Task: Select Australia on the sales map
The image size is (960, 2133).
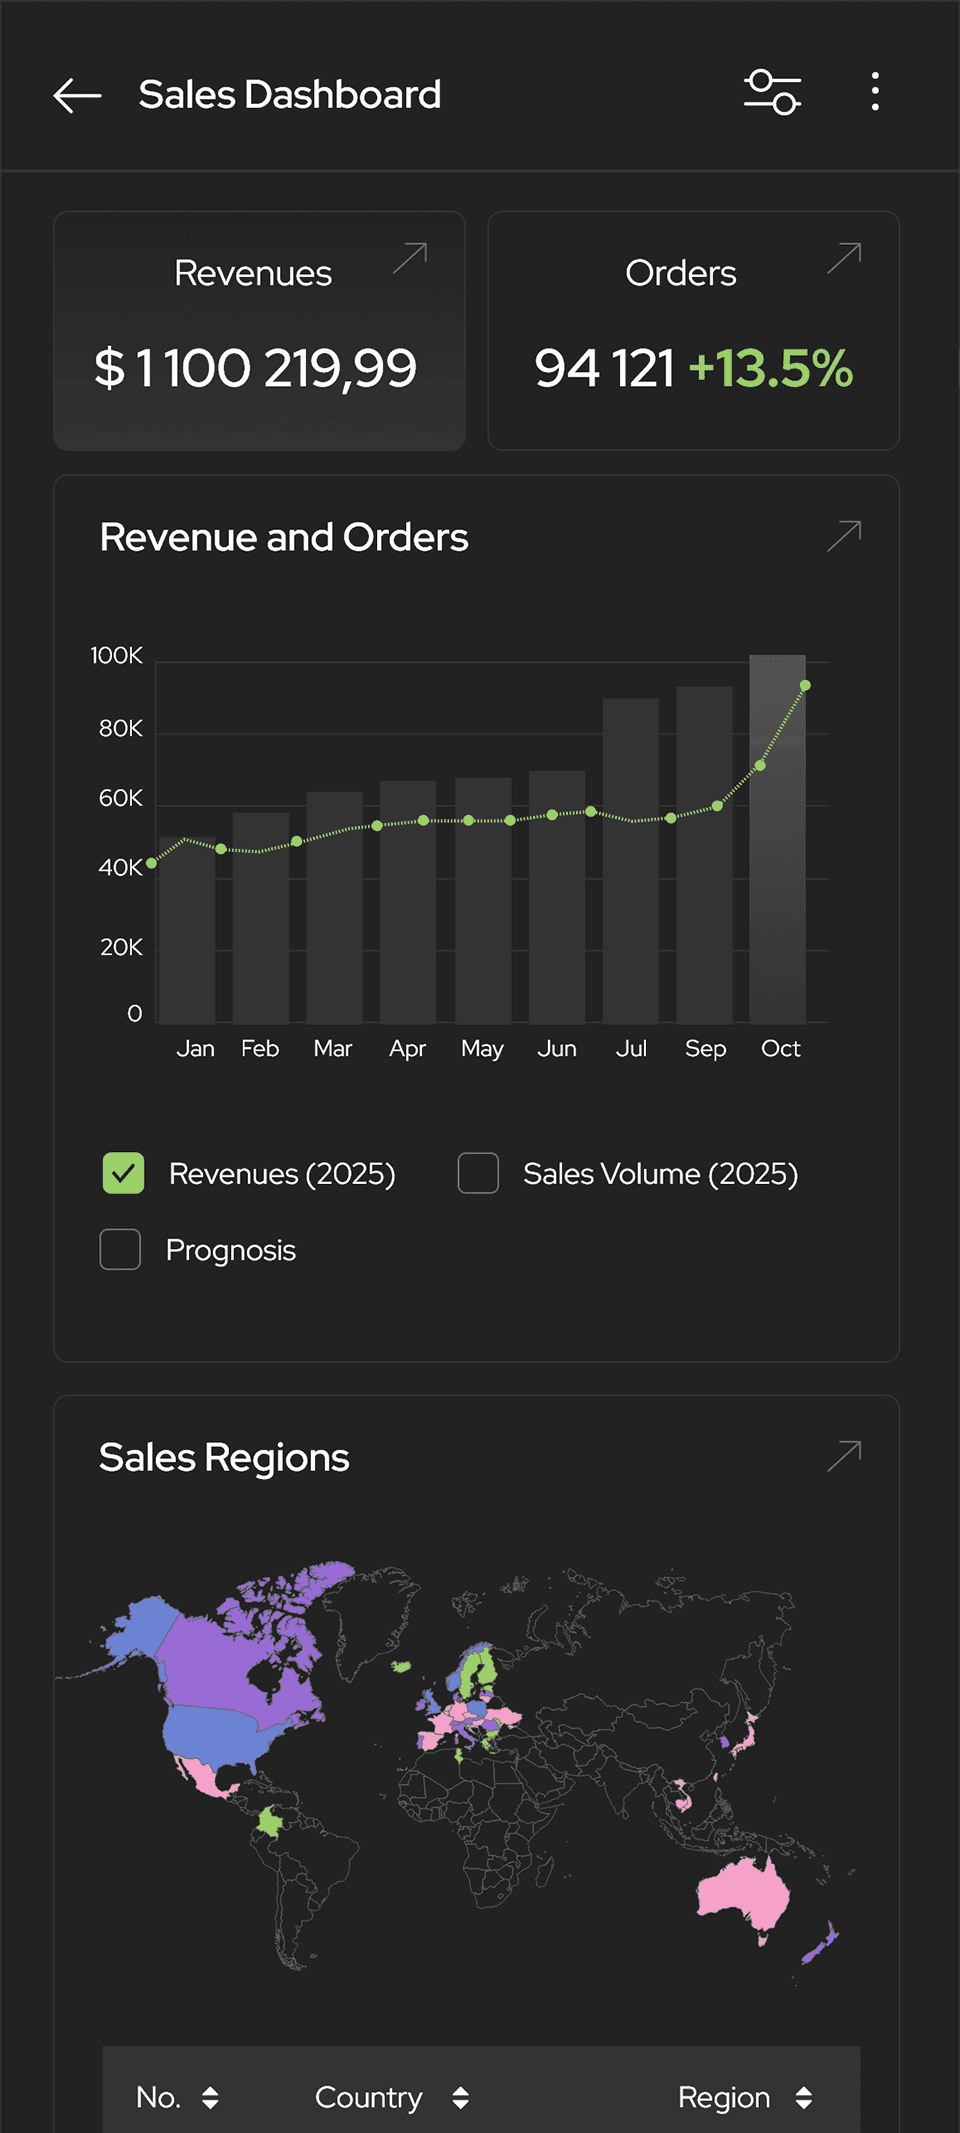Action: point(745,1893)
